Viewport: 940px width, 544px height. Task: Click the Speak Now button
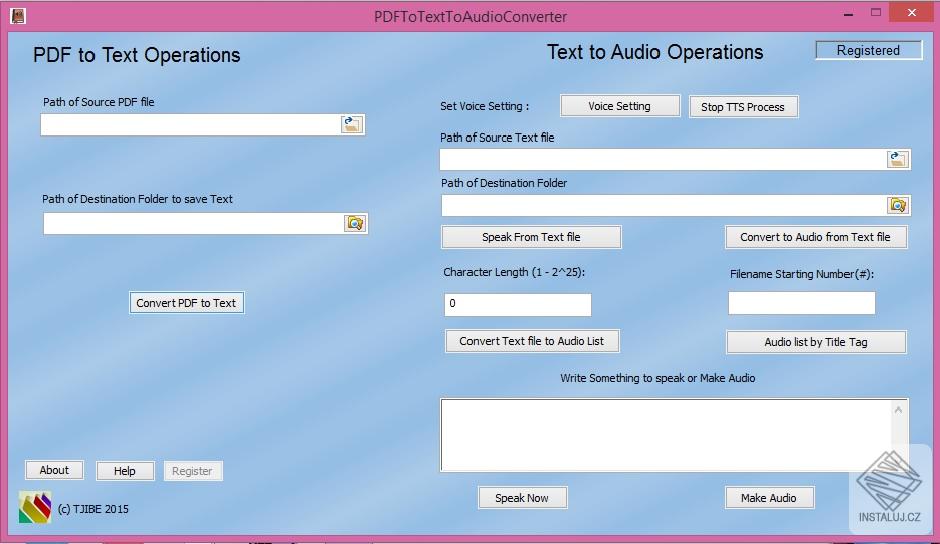click(x=522, y=498)
